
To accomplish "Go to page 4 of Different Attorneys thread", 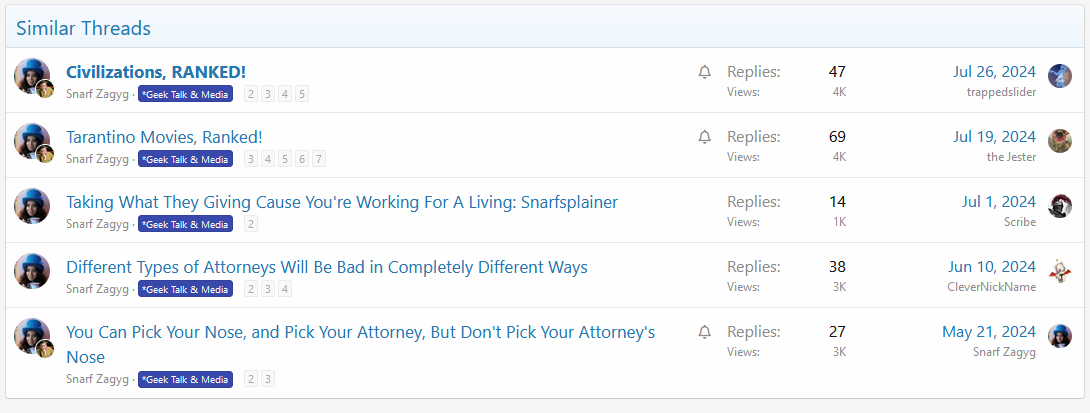I will pyautogui.click(x=285, y=289).
